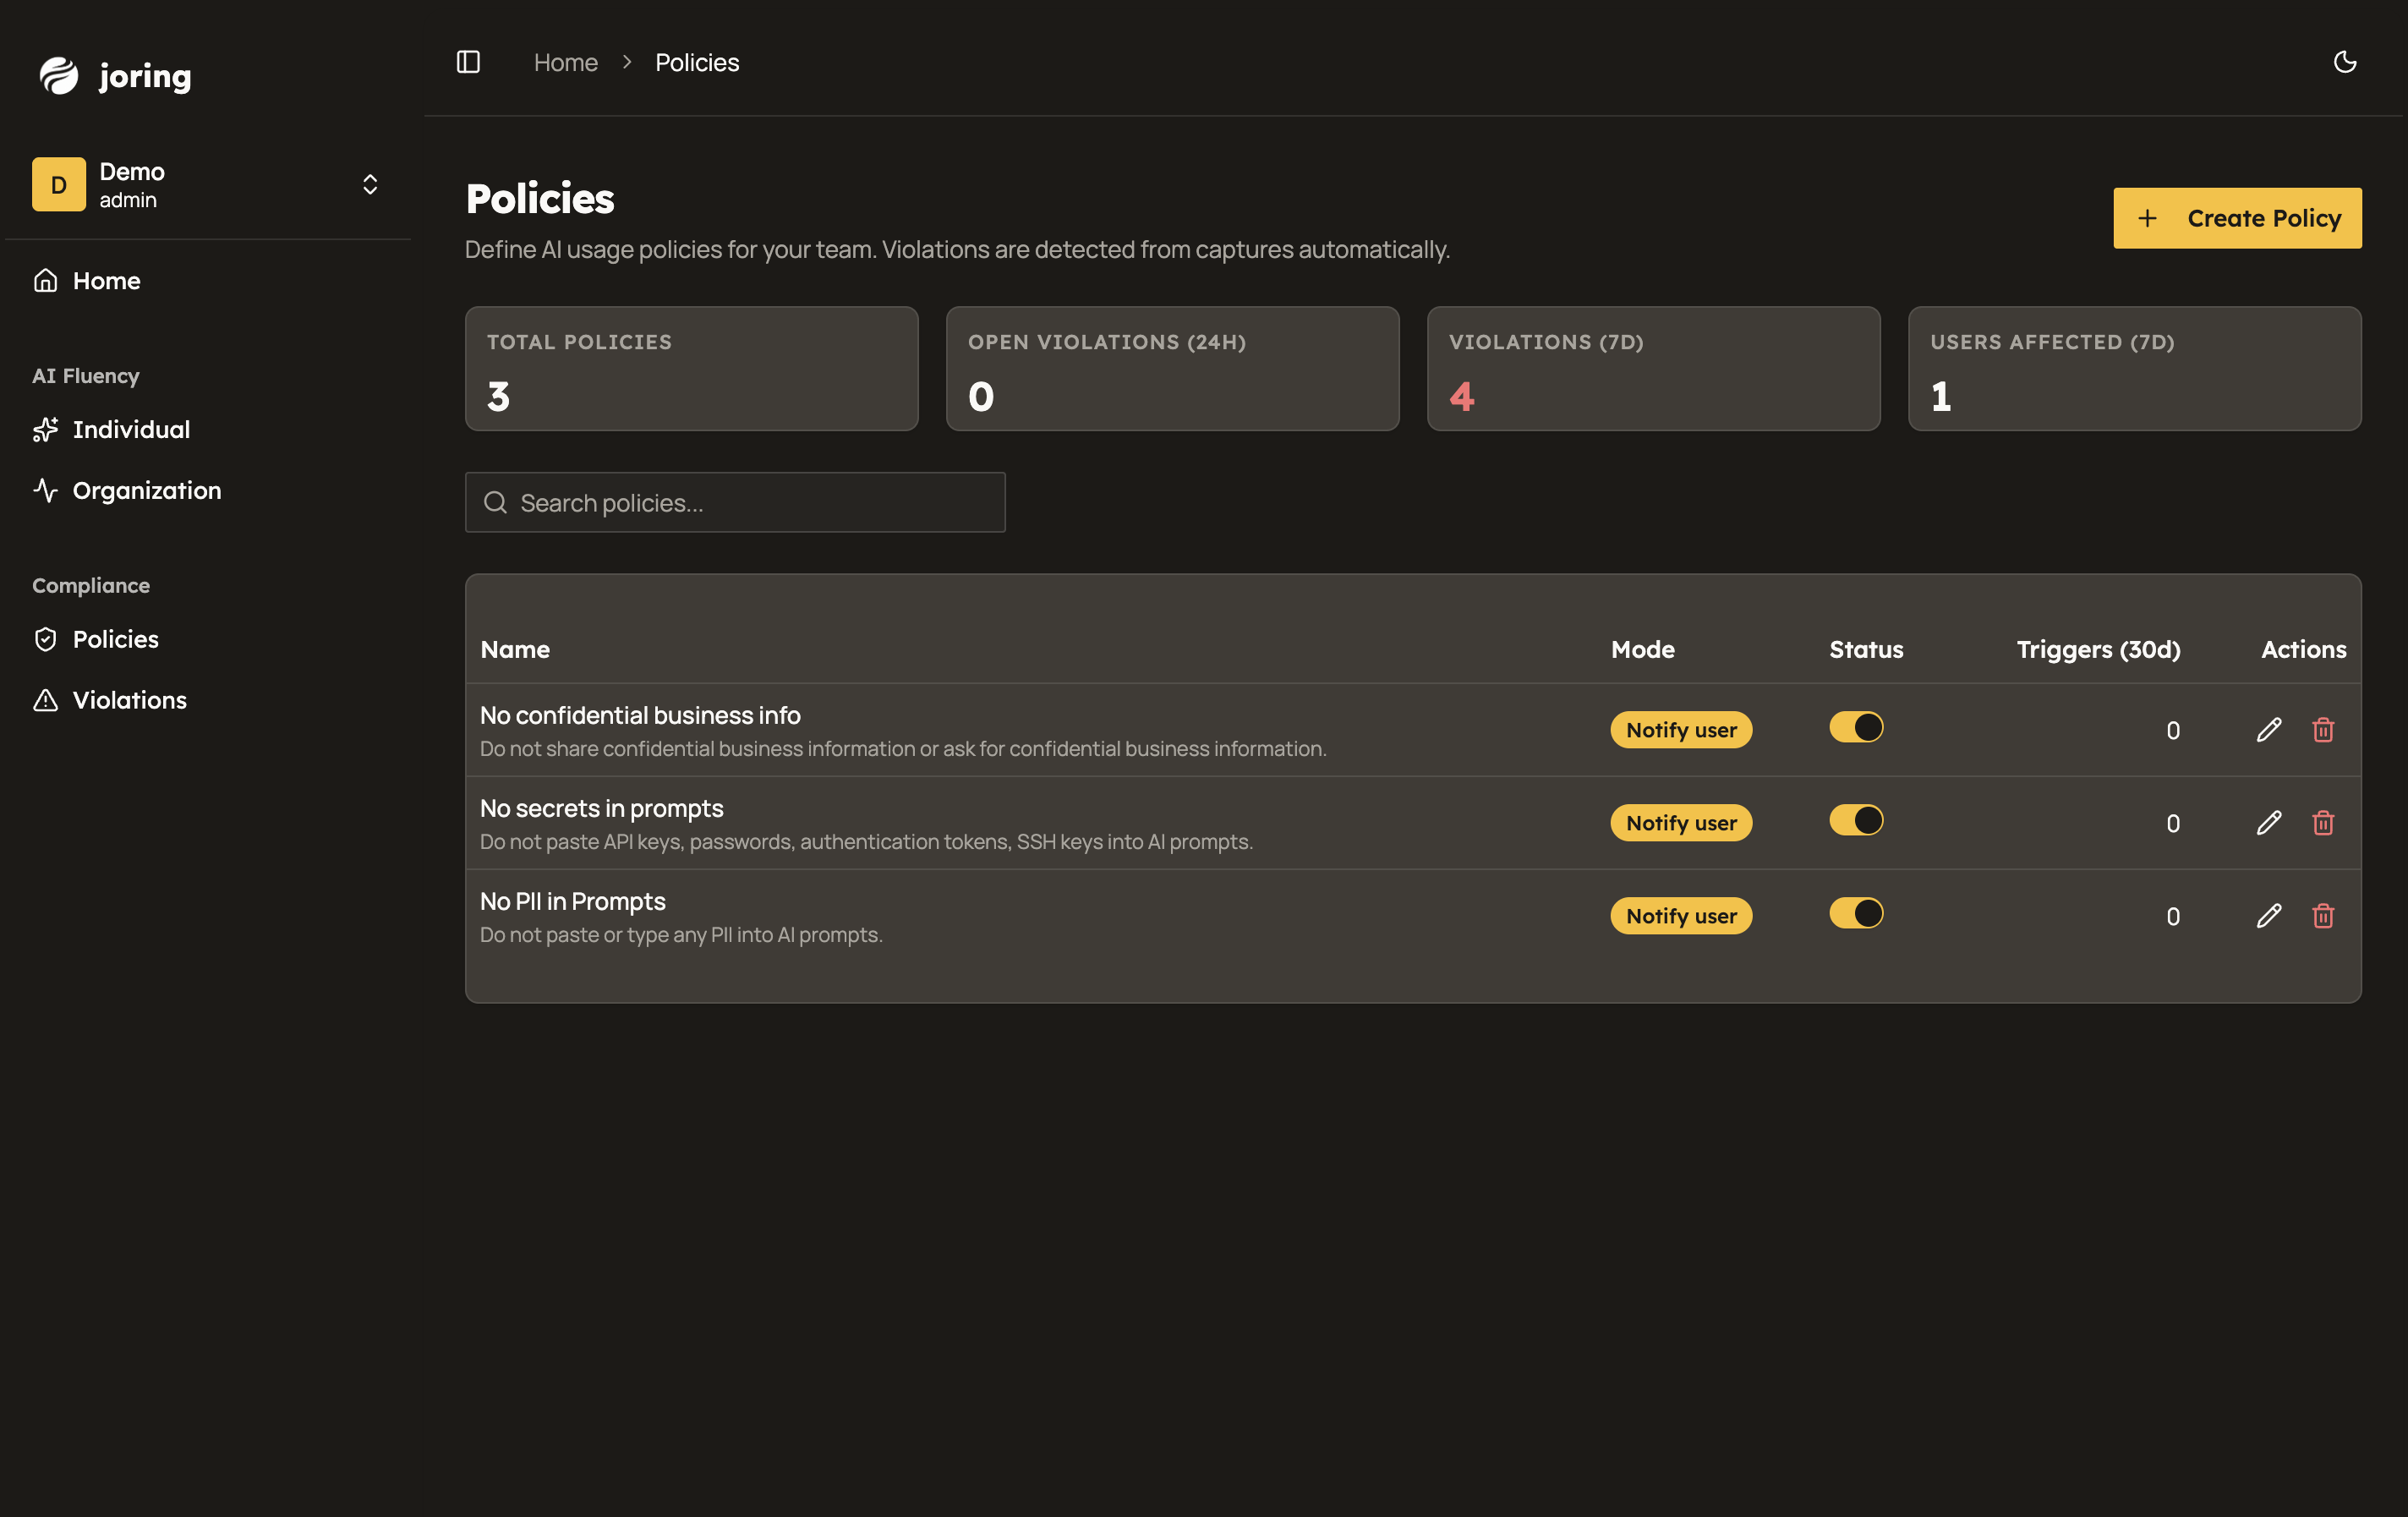This screenshot has height=1517, width=2408.
Task: Follow the Home breadcrumb link
Action: 565,62
